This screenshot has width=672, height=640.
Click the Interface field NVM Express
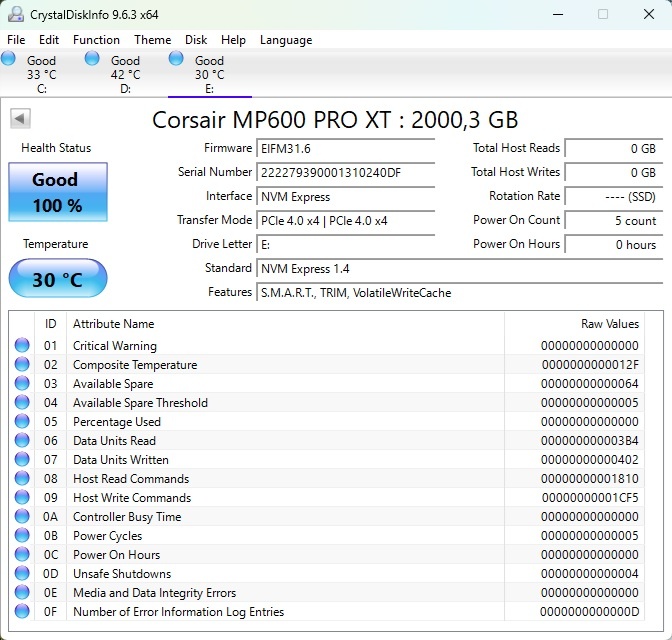345,197
